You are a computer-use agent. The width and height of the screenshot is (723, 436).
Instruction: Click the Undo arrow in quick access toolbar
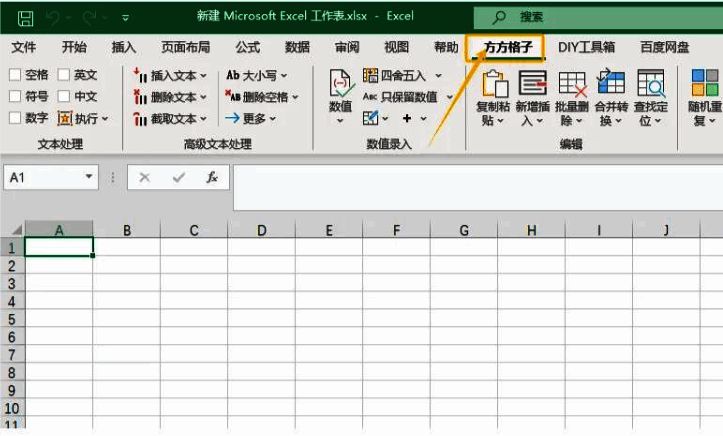(x=53, y=18)
